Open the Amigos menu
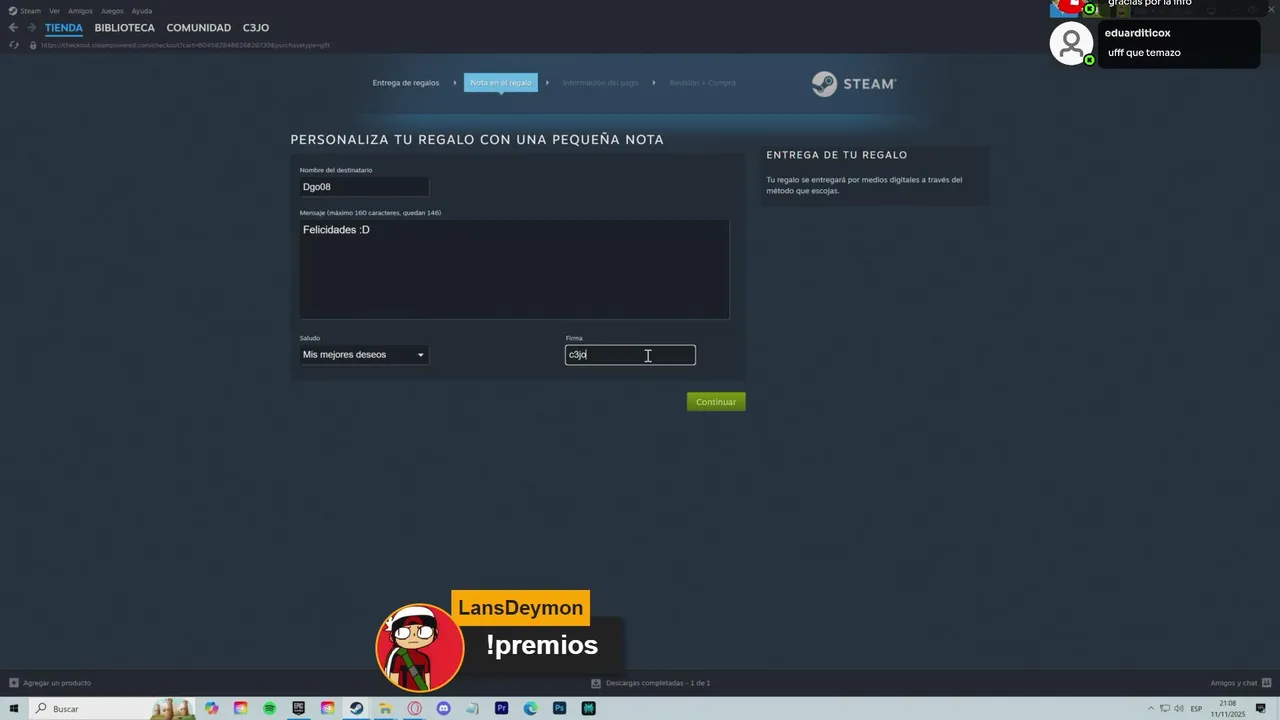Screen dimensions: 1280x720 pyautogui.click(x=80, y=11)
